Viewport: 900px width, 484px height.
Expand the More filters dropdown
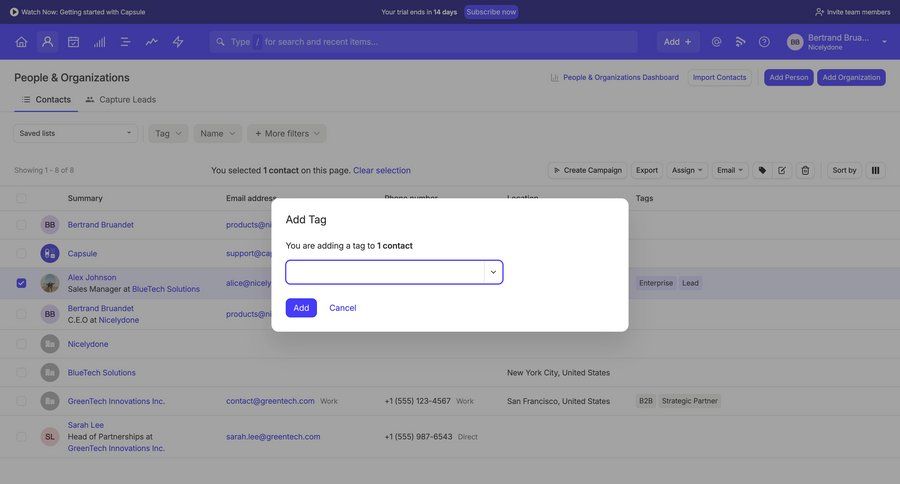pos(287,133)
